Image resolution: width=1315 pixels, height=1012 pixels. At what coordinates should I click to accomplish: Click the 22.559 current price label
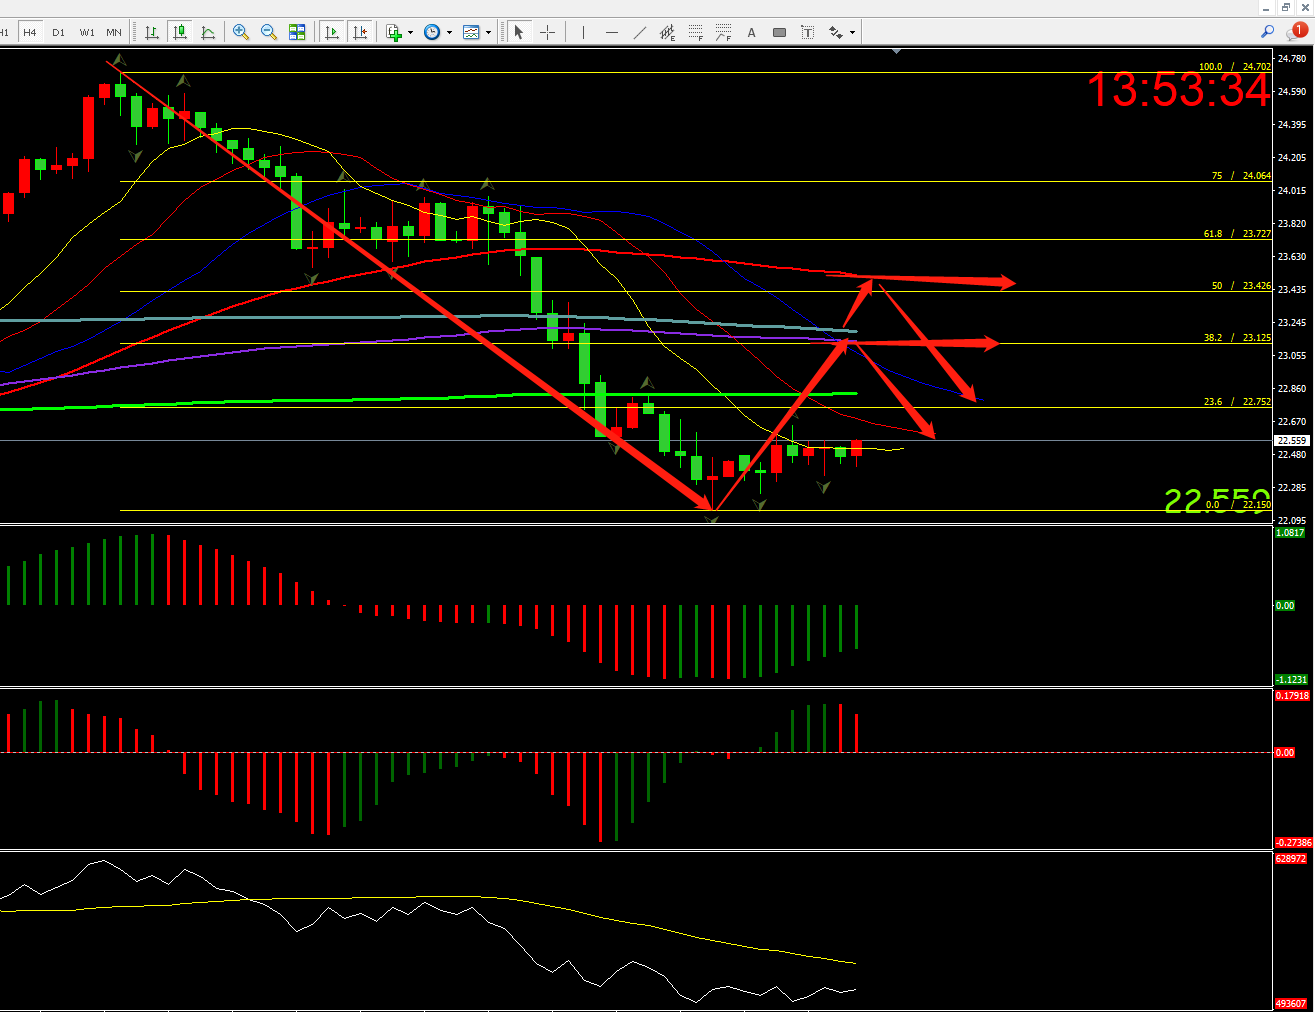point(1292,440)
